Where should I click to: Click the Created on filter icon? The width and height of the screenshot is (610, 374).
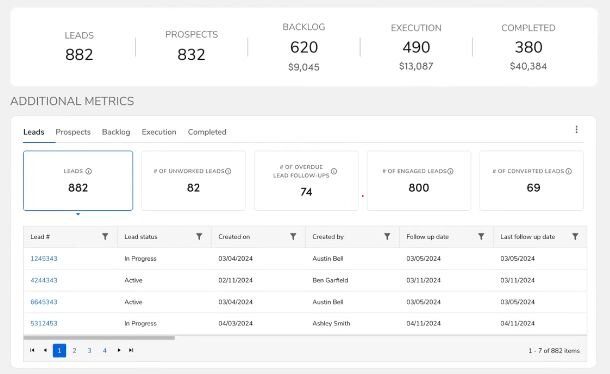293,237
